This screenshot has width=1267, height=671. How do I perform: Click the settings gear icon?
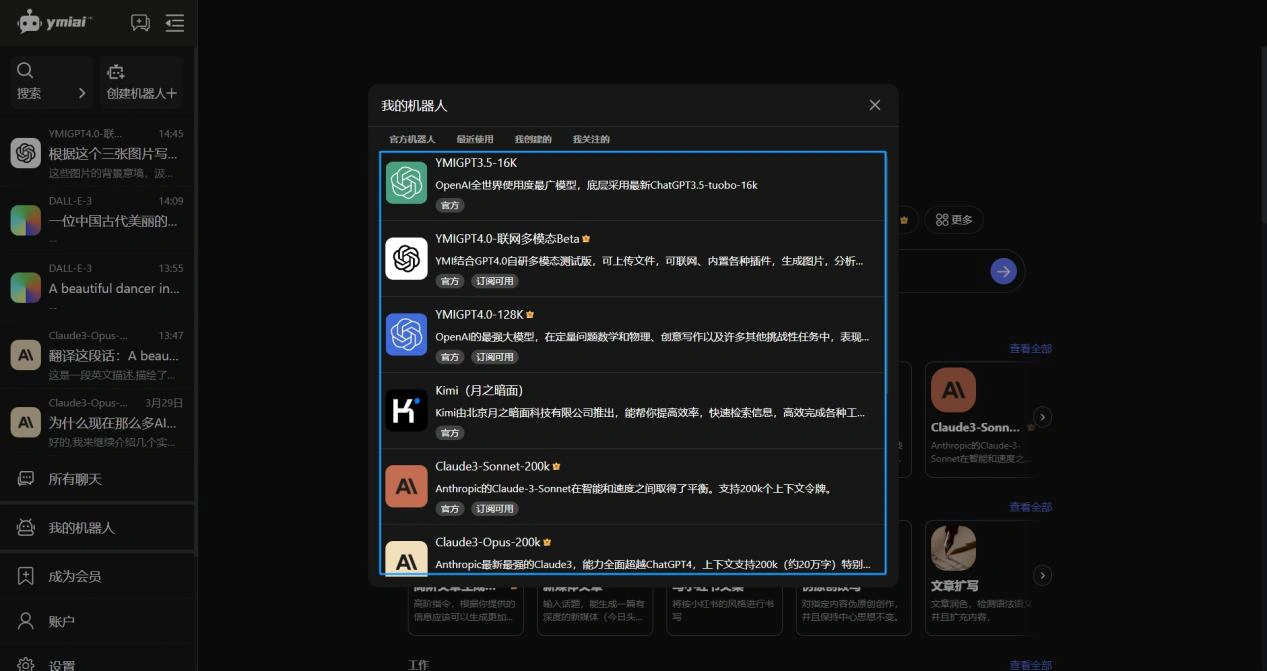(26, 664)
